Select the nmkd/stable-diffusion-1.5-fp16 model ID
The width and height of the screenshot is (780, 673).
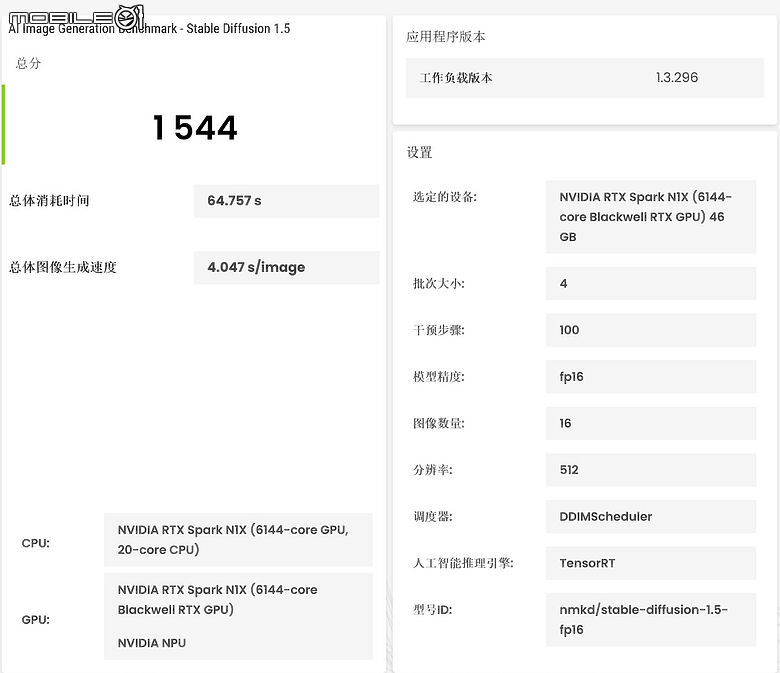[x=651, y=620]
